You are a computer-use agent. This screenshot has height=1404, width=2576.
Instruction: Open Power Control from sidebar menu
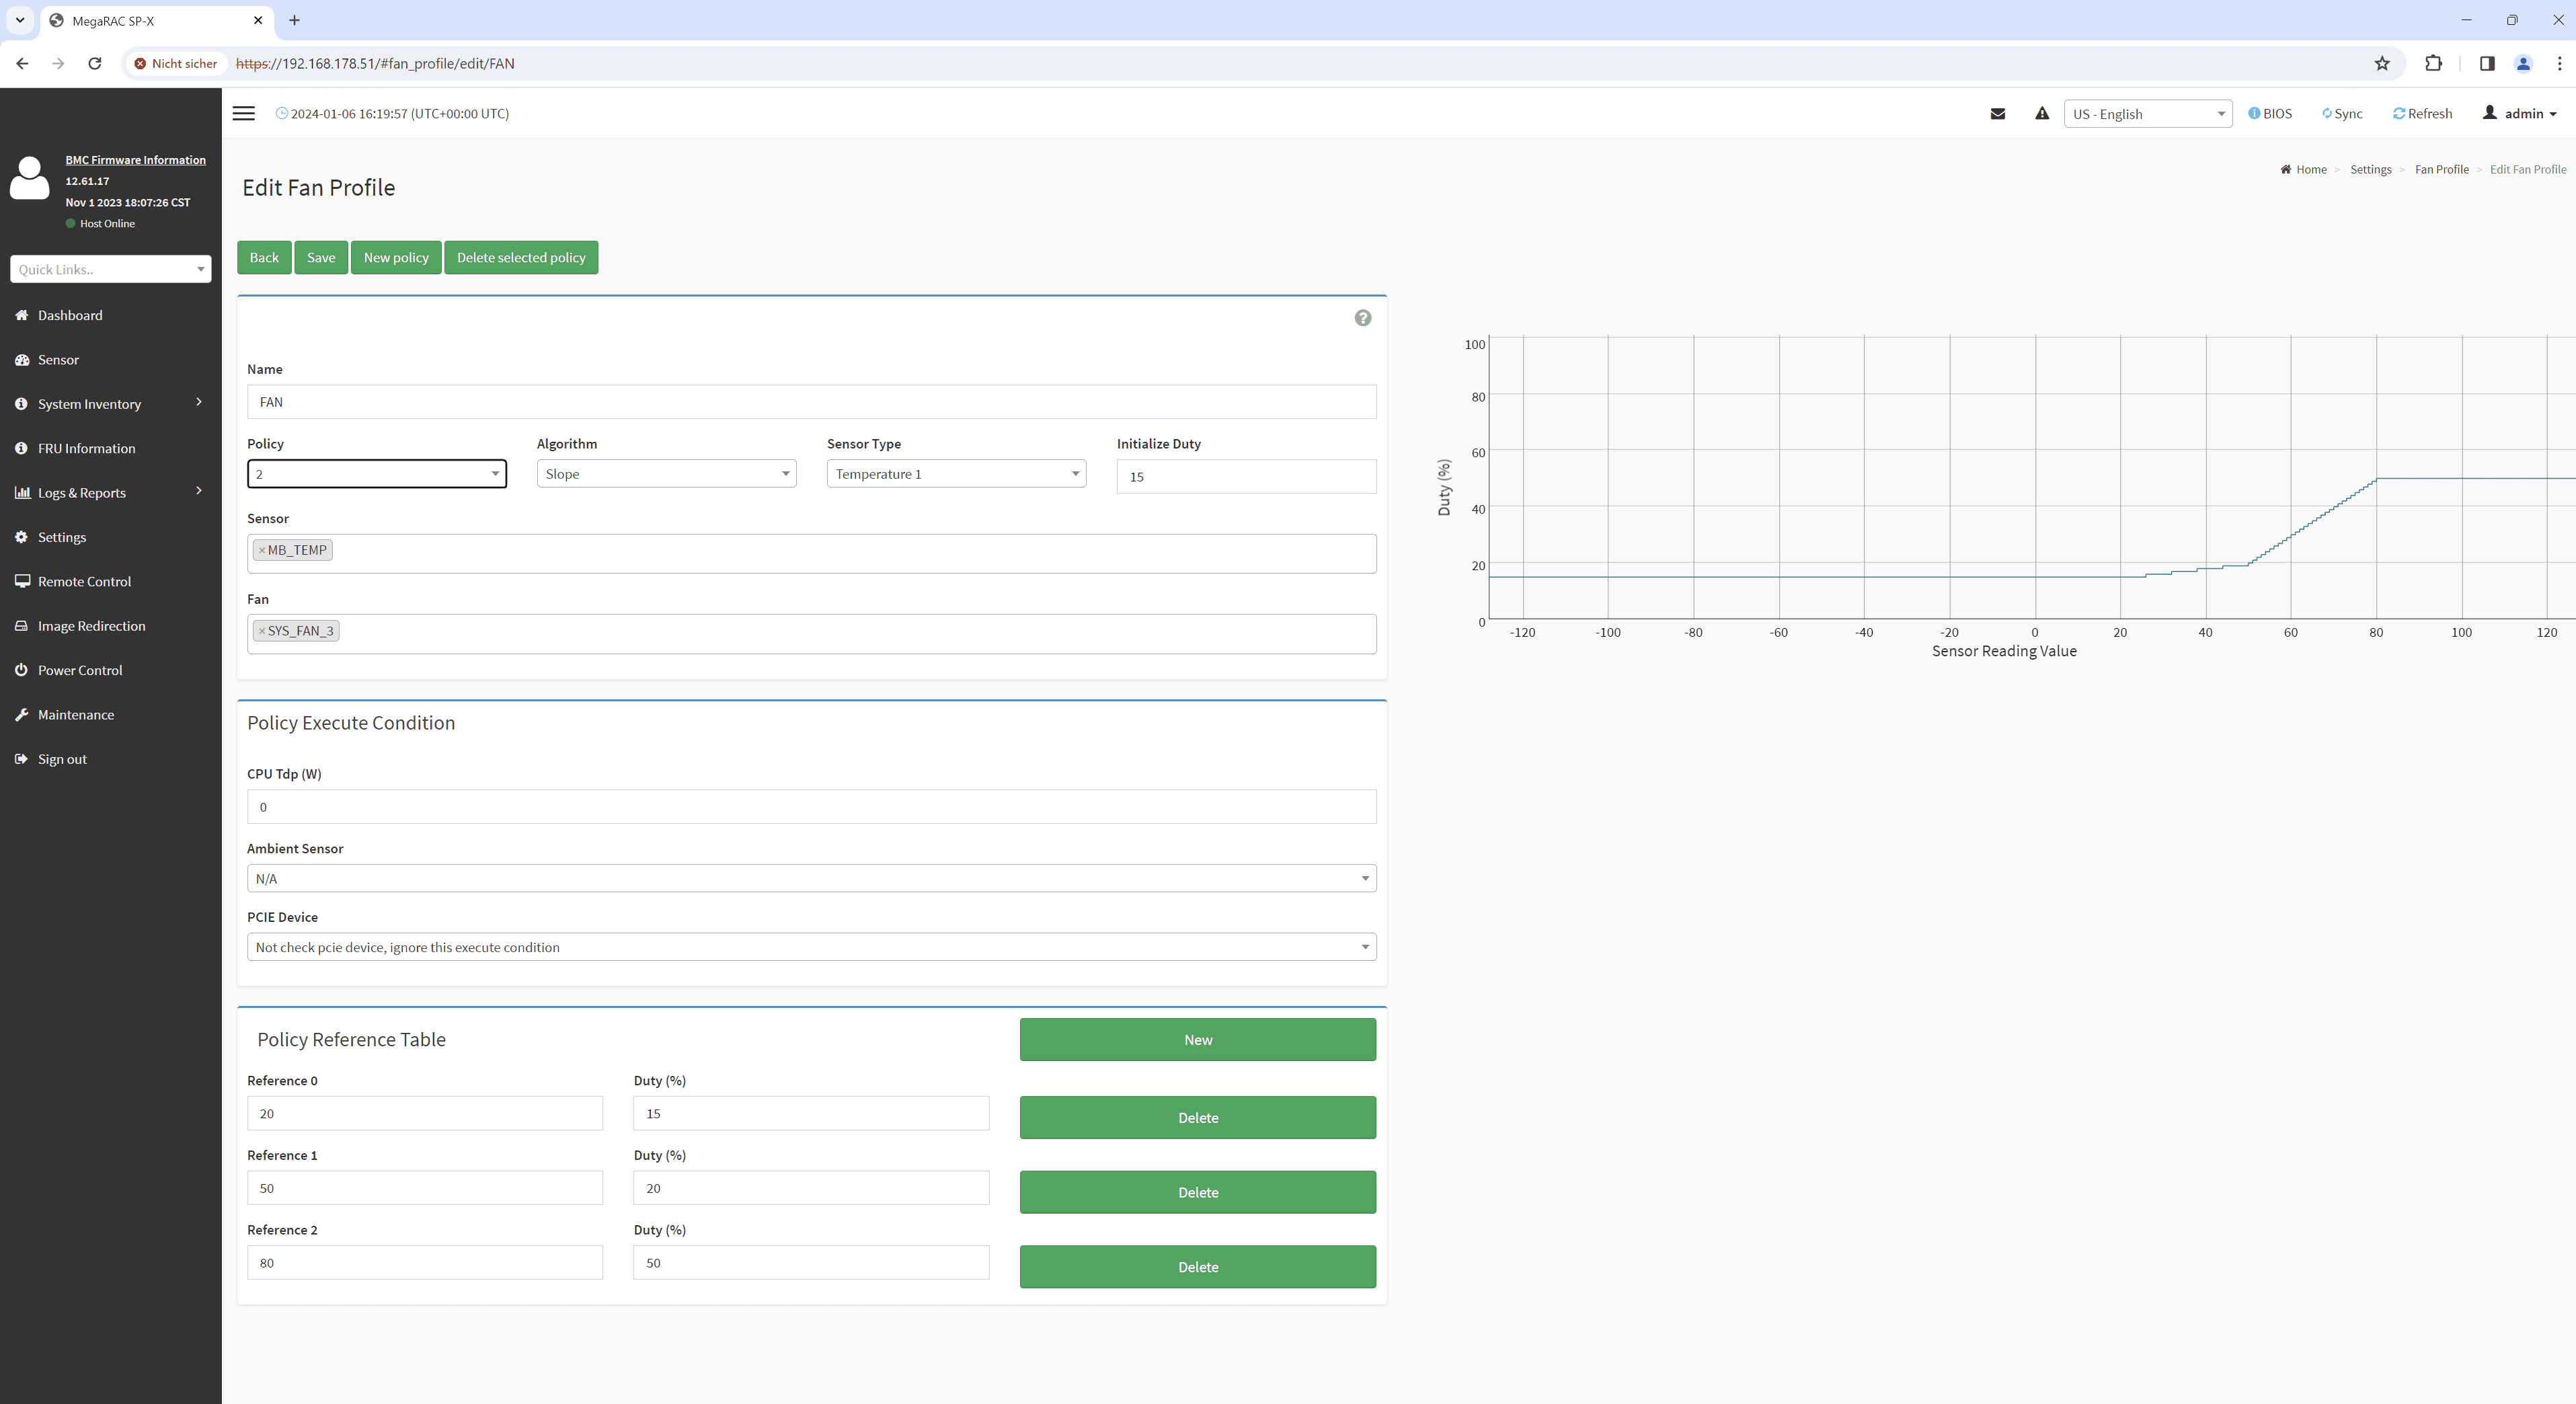point(80,670)
